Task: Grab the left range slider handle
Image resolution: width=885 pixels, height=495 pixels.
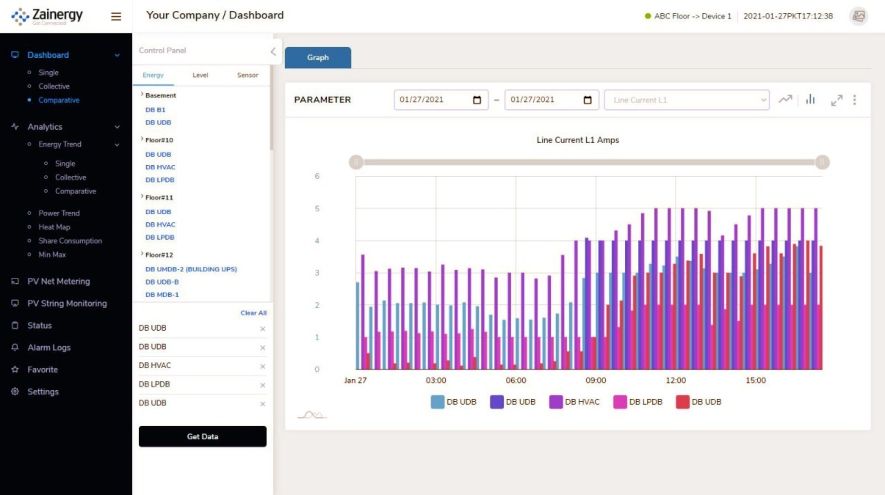Action: pos(356,162)
